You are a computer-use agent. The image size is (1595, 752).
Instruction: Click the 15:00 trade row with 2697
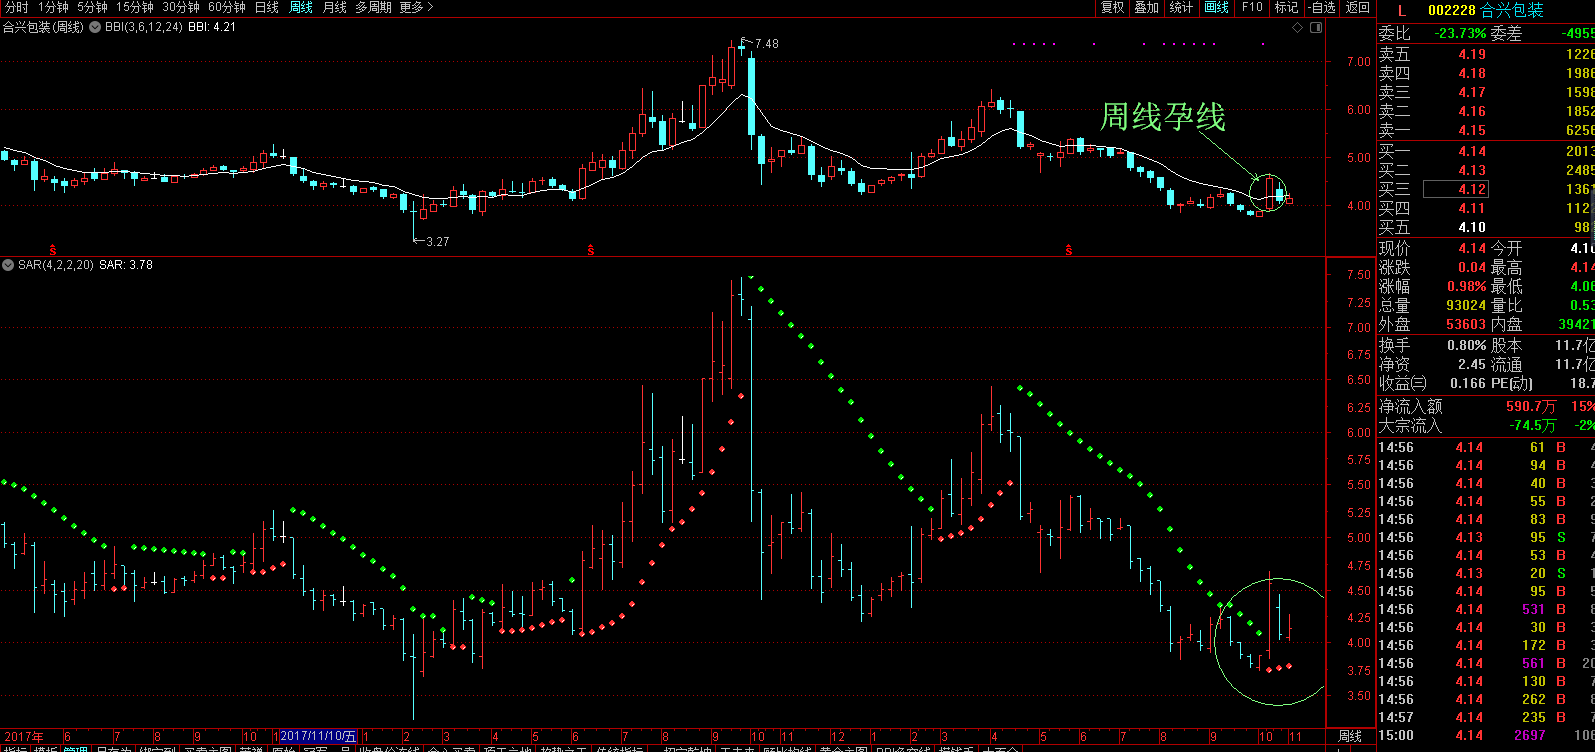(x=1486, y=735)
